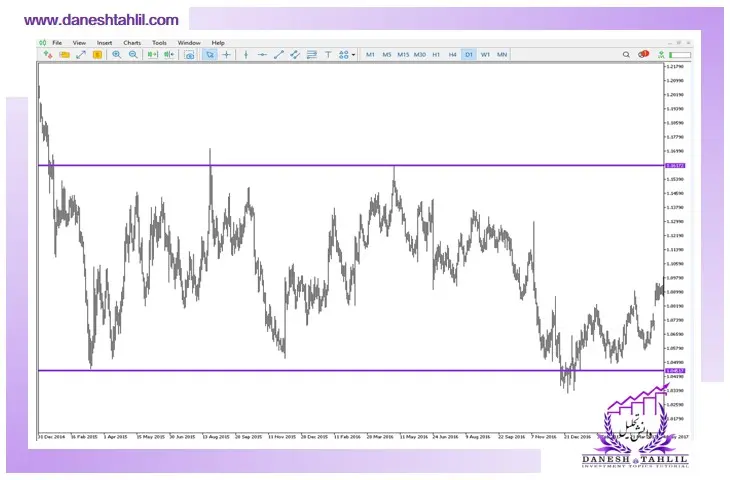Select the cursor arrow tool
Screen dimensions: 730x480
coord(210,54)
